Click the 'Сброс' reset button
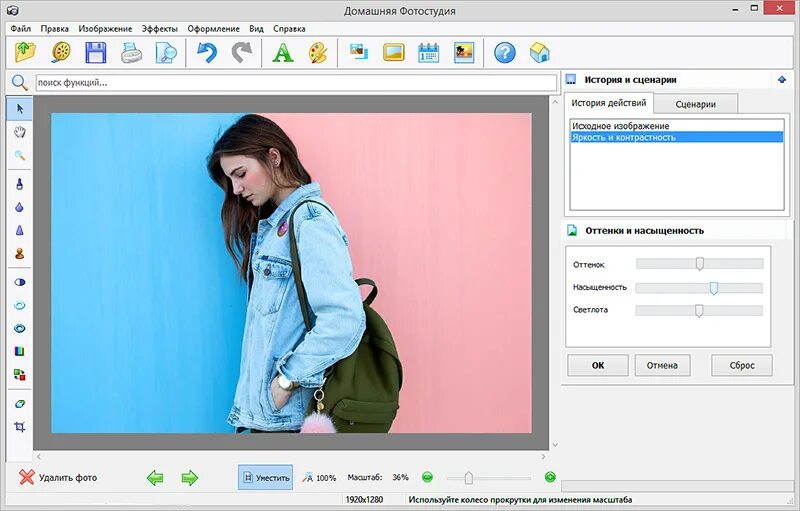Viewport: 800px width, 511px height. [x=741, y=365]
